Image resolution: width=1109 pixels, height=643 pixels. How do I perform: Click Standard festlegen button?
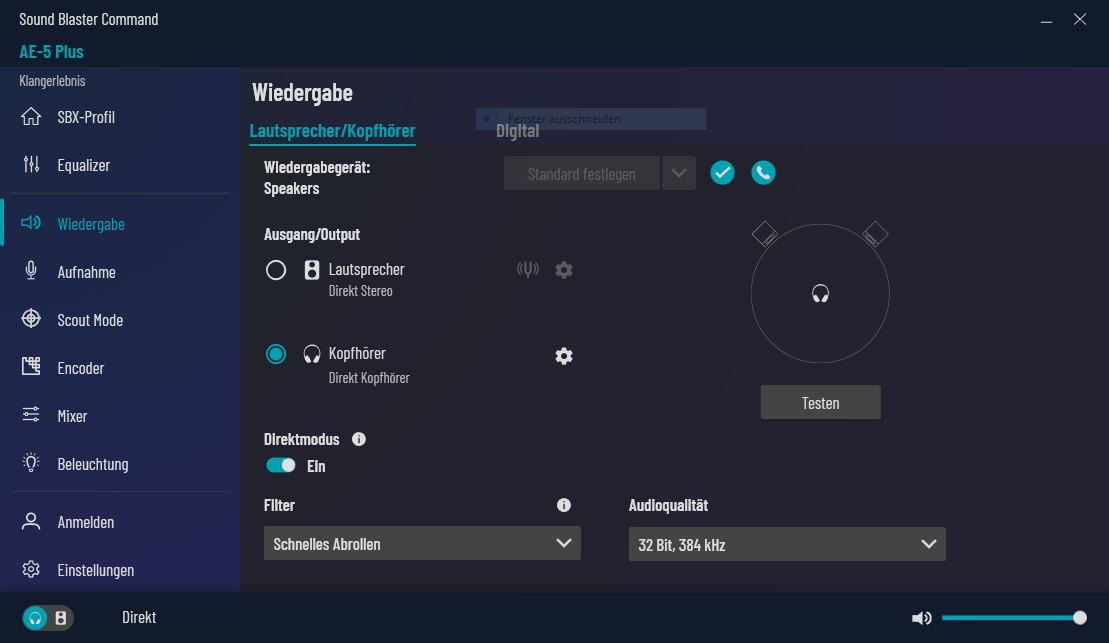pyautogui.click(x=581, y=173)
